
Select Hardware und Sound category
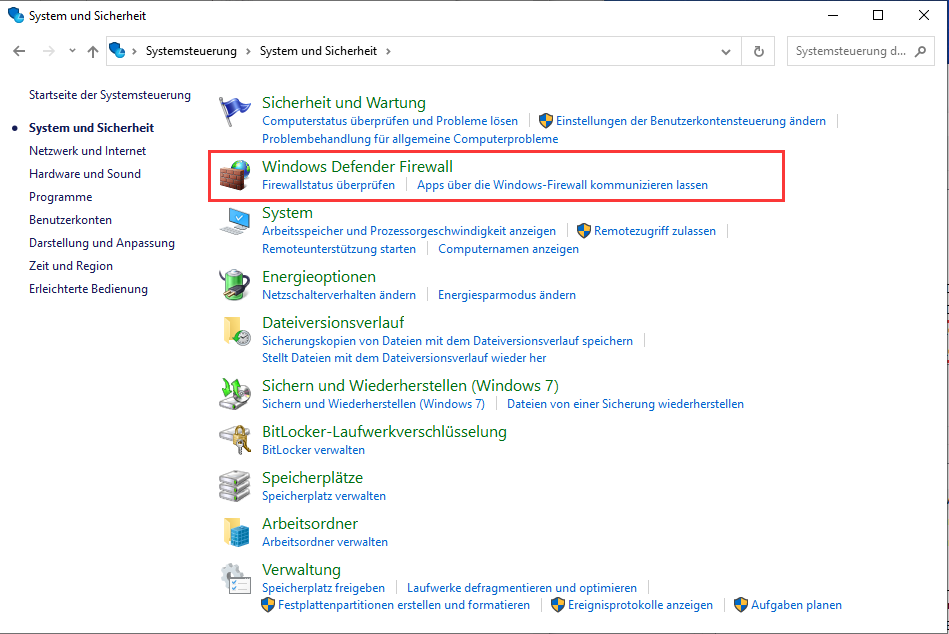(85, 174)
